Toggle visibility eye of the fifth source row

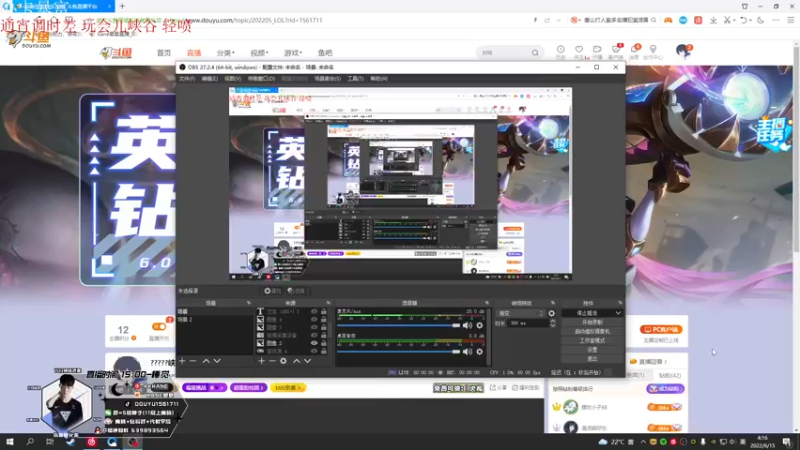pos(314,343)
